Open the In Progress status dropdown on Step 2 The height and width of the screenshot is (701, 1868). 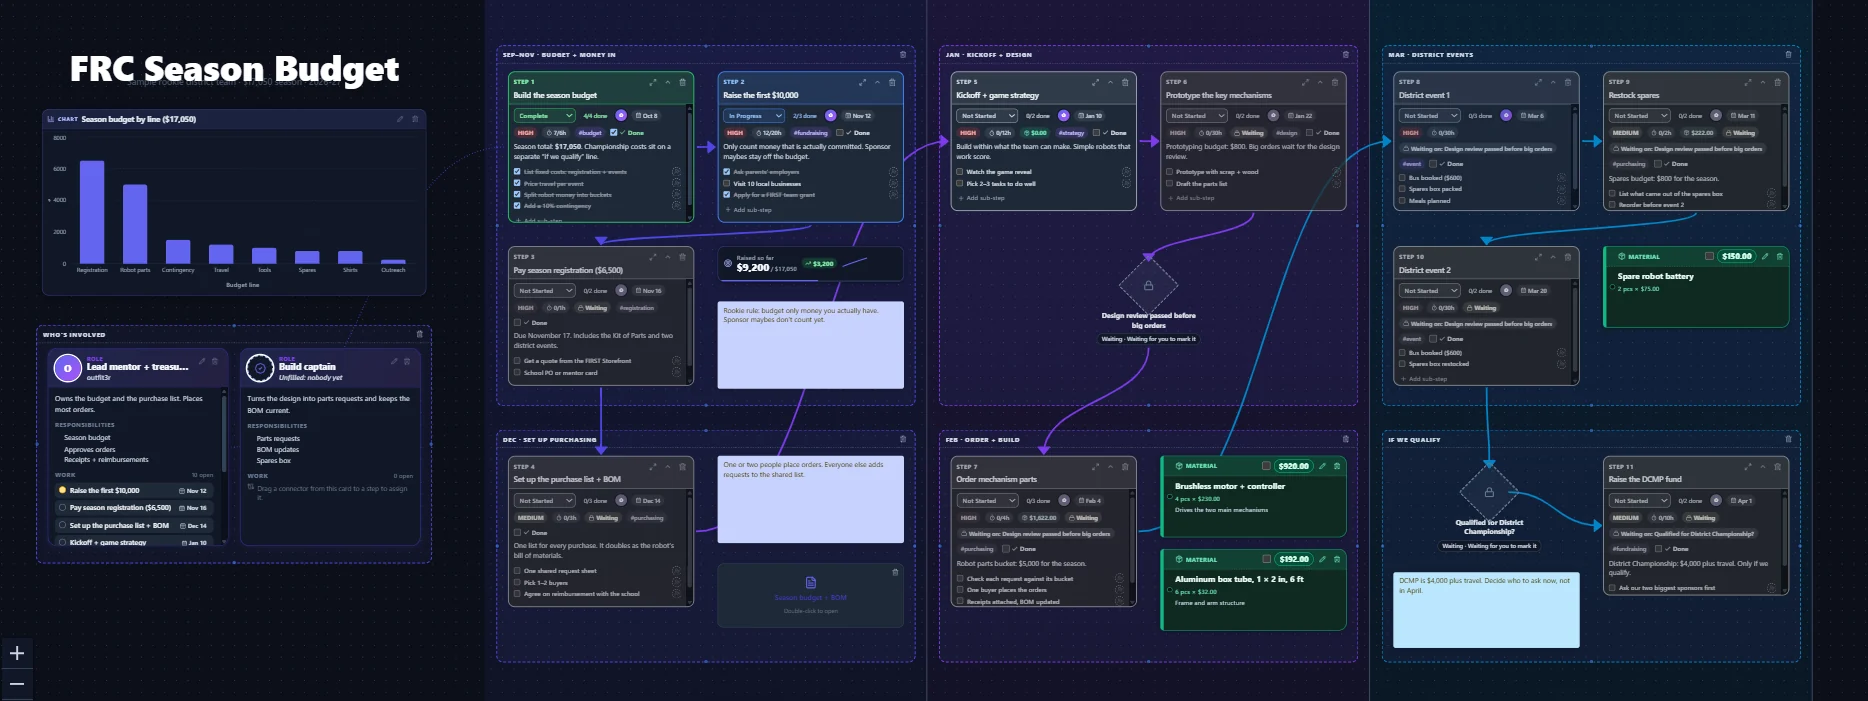(754, 116)
